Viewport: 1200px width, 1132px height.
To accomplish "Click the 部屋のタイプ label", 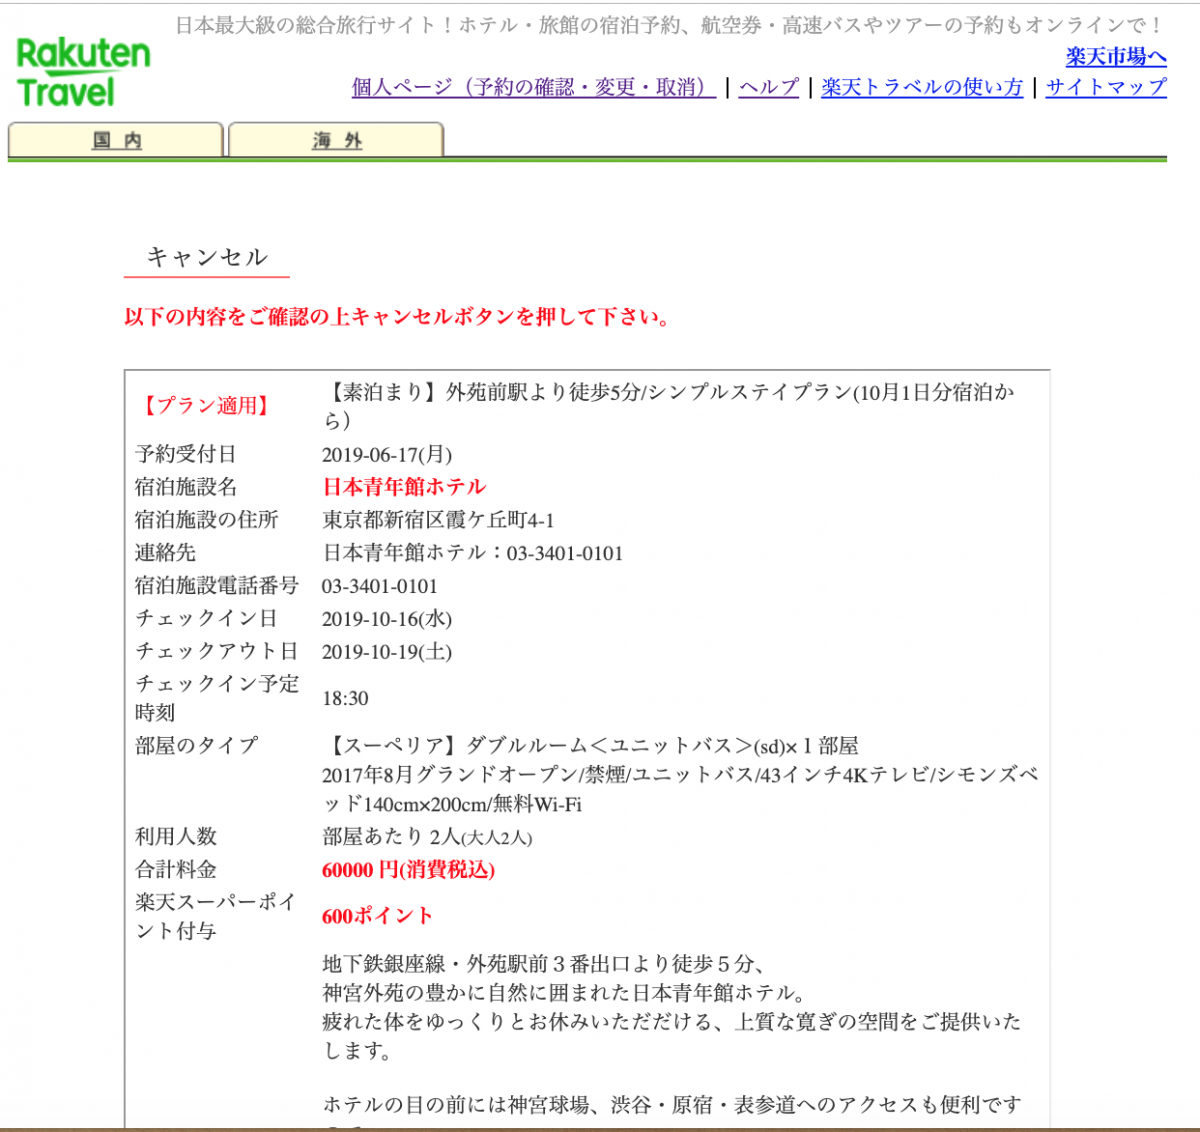I will 196,746.
